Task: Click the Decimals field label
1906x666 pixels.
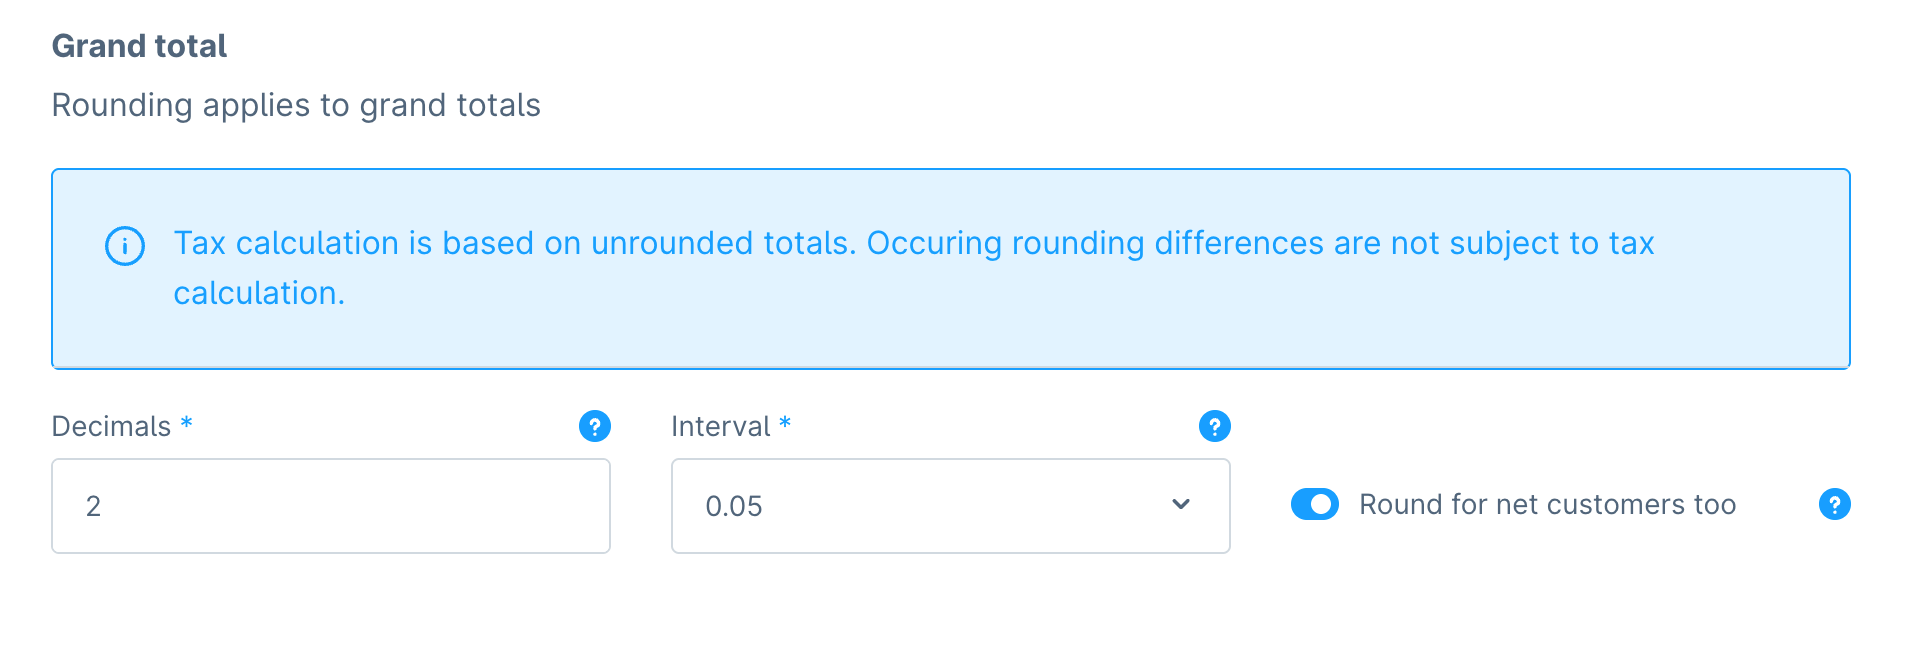Action: (x=111, y=427)
